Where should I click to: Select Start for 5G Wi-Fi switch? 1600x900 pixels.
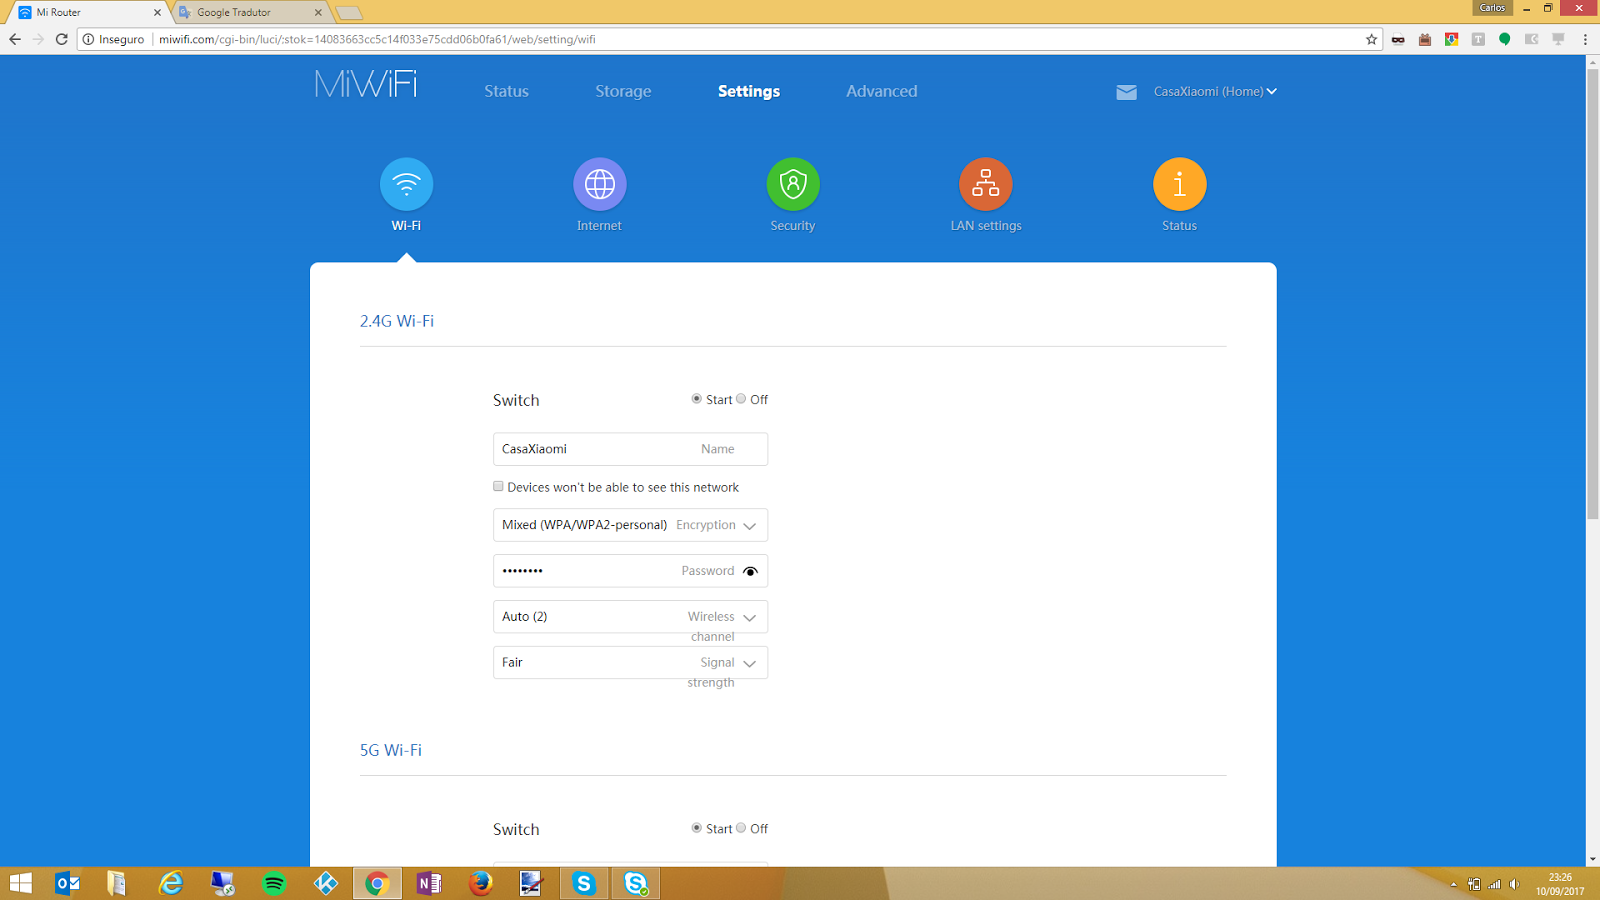(697, 828)
